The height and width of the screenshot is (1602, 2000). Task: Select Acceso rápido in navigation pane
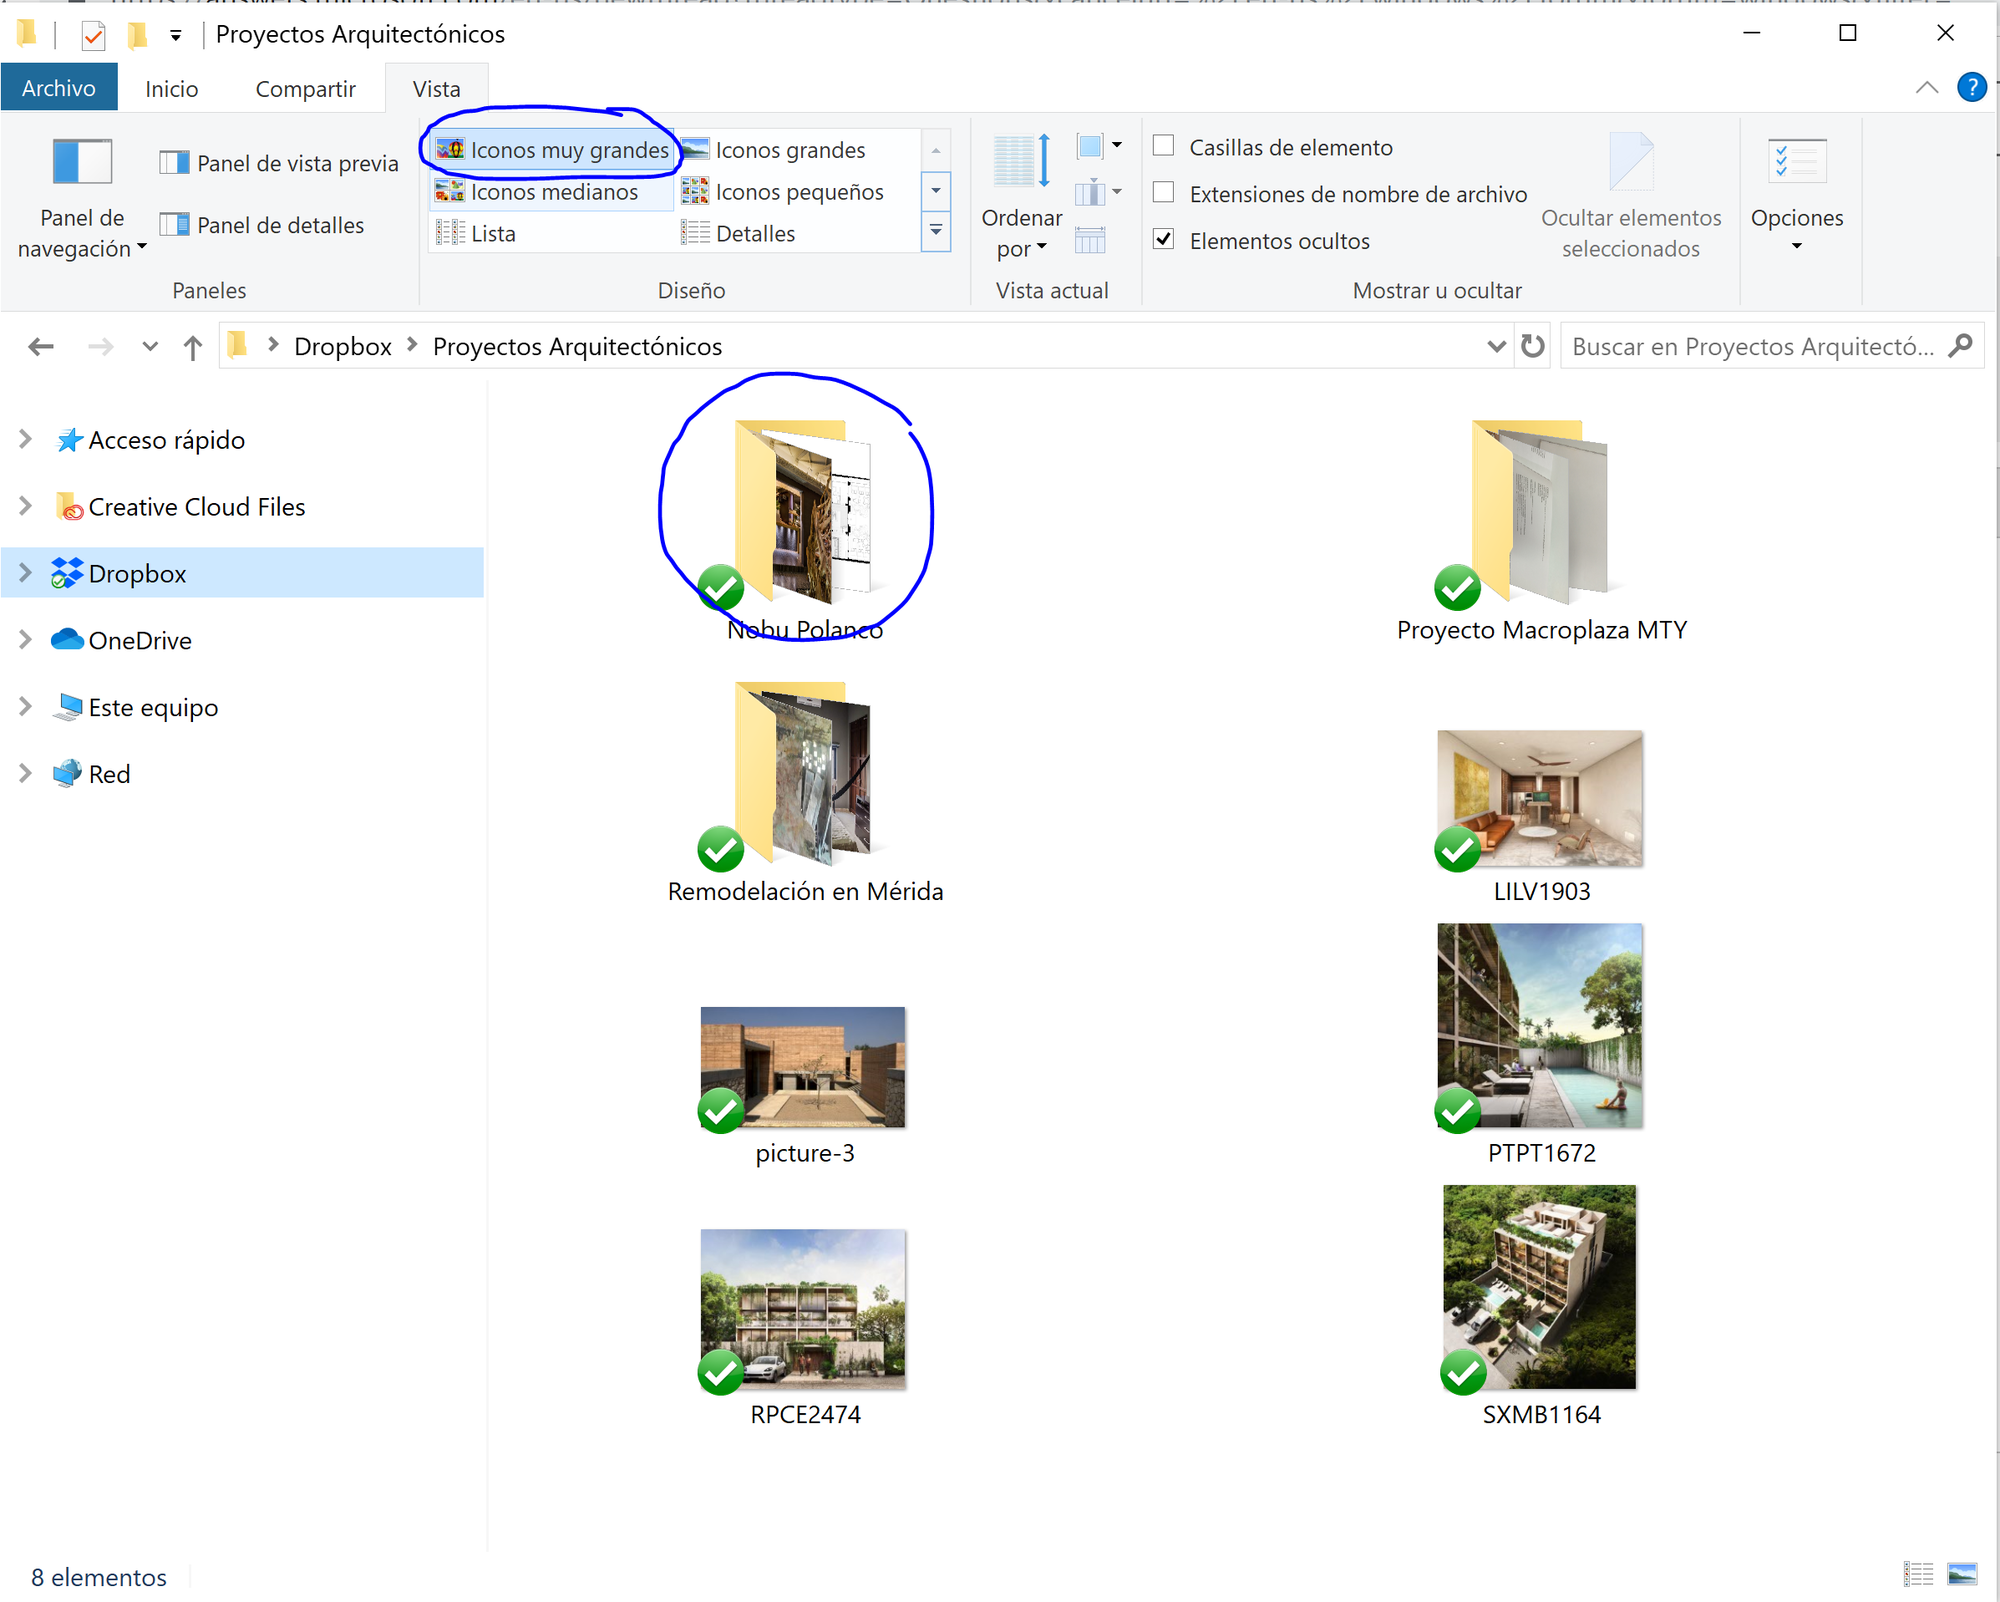[x=167, y=440]
